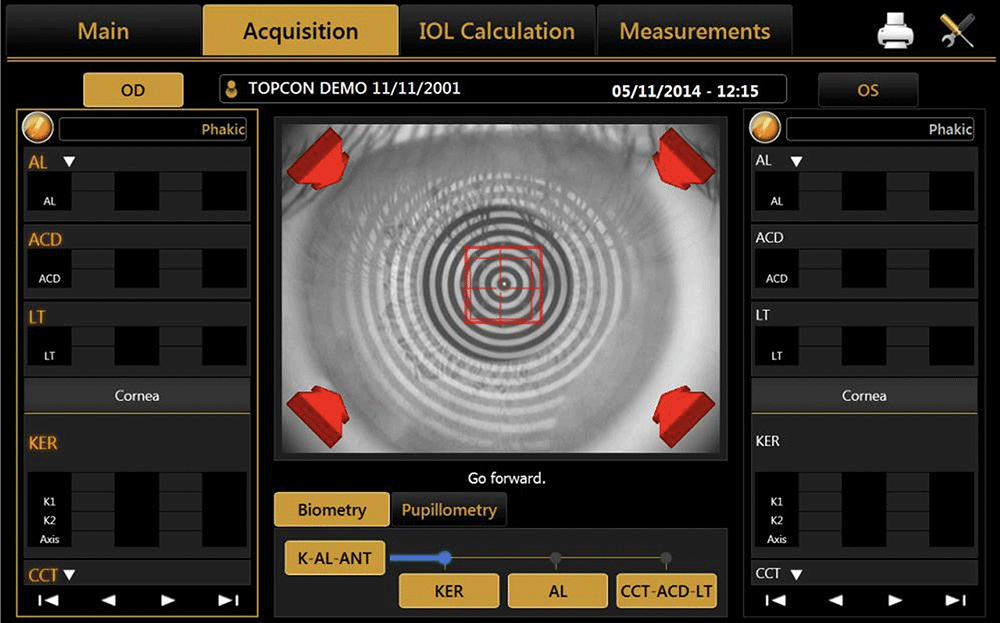Go to last record in OS panel

point(955,600)
